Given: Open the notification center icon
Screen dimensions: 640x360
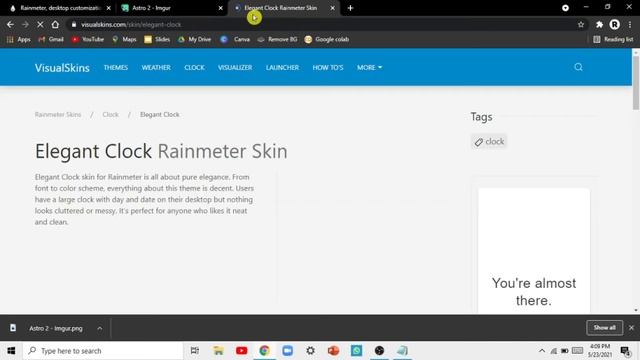Looking at the screenshot, I should [625, 351].
